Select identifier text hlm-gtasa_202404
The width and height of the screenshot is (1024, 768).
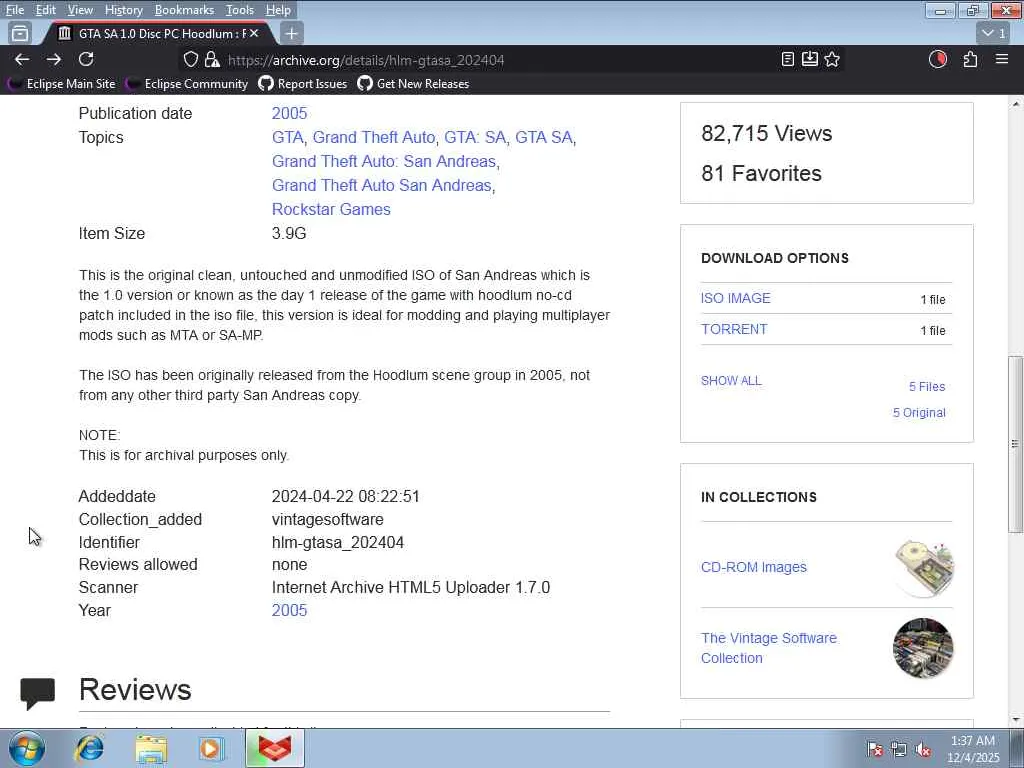(x=338, y=542)
